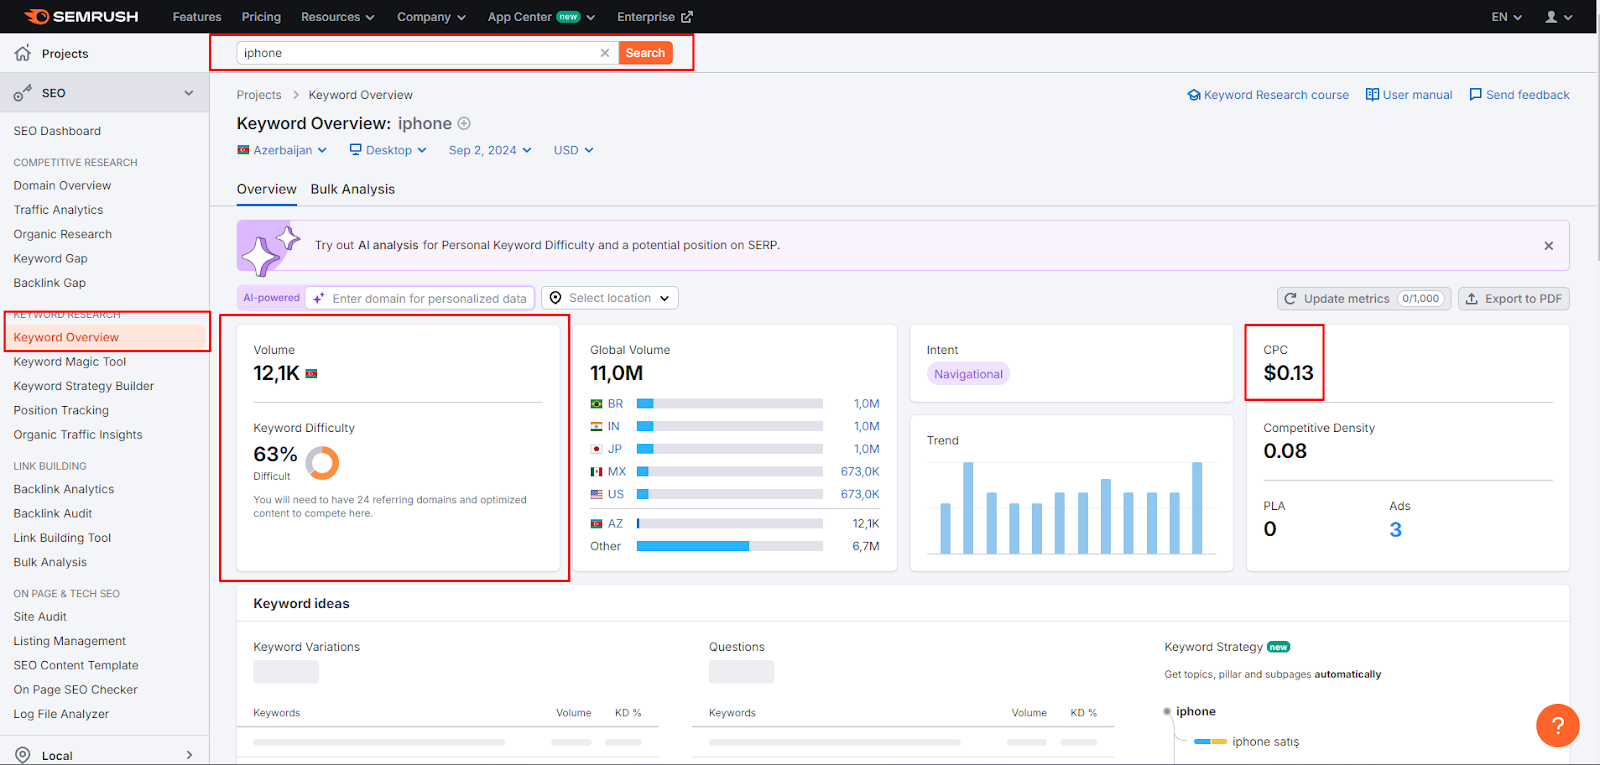Viewport: 1600px width, 765px height.
Task: Click the Competitive Density value 0.08
Action: (x=1285, y=451)
